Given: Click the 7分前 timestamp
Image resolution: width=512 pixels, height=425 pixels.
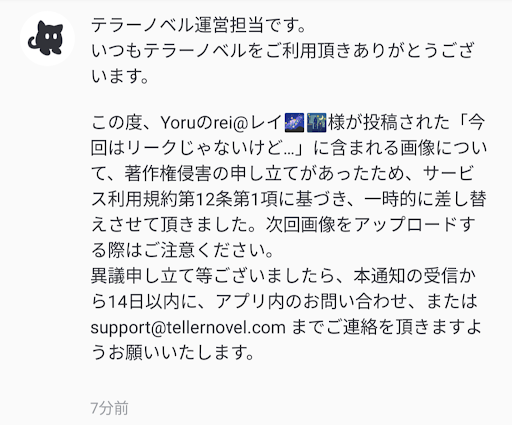Looking at the screenshot, I should (x=110, y=408).
